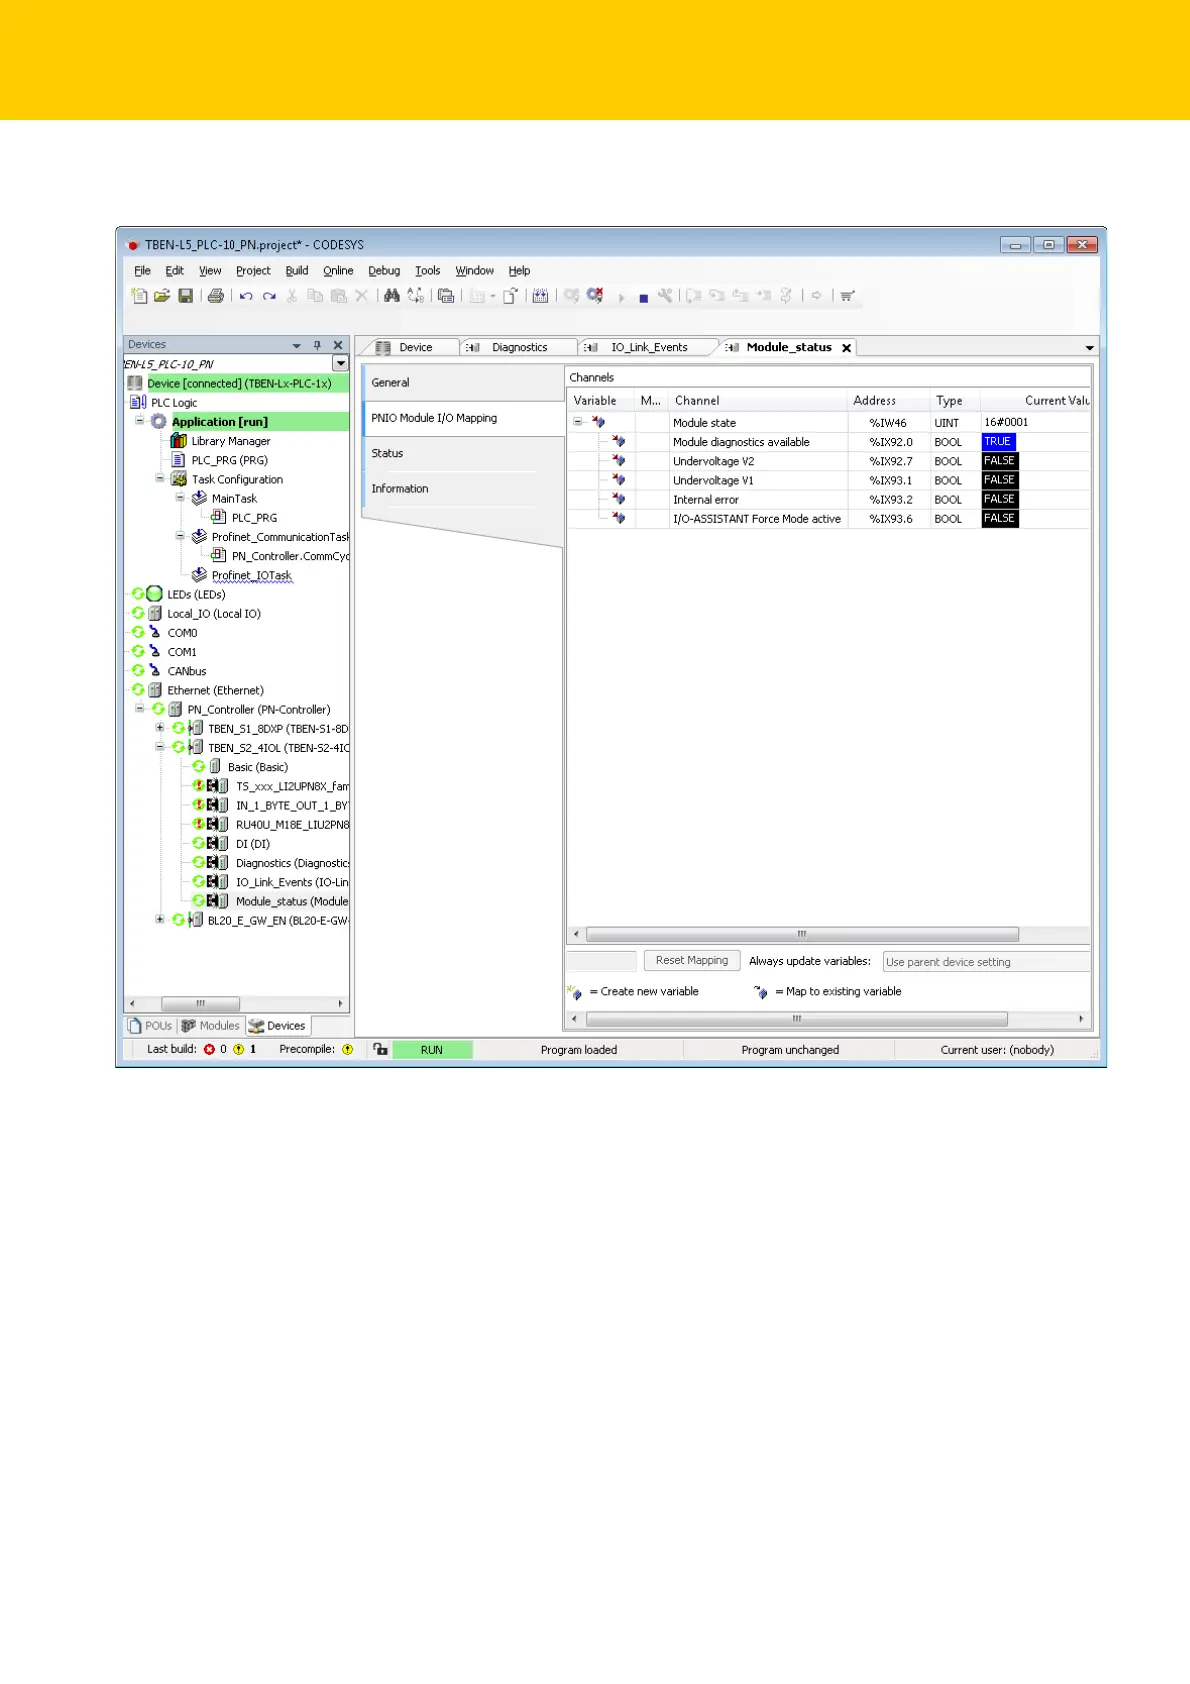Click the Print toolbar icon
Image resolution: width=1190 pixels, height=1684 pixels.
click(215, 296)
